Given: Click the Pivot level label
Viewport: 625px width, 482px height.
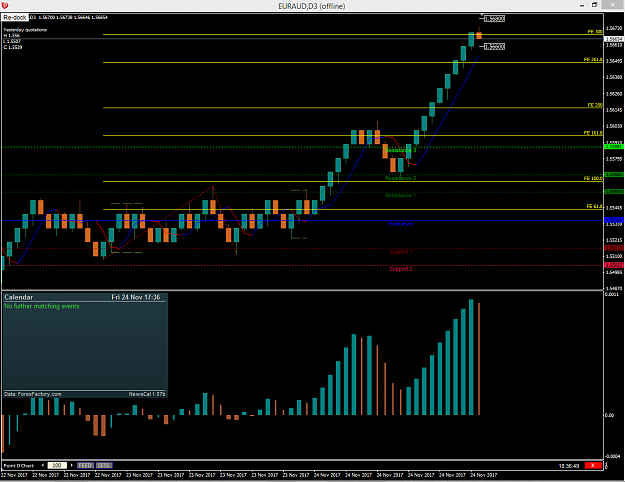Looking at the screenshot, I should pos(401,224).
